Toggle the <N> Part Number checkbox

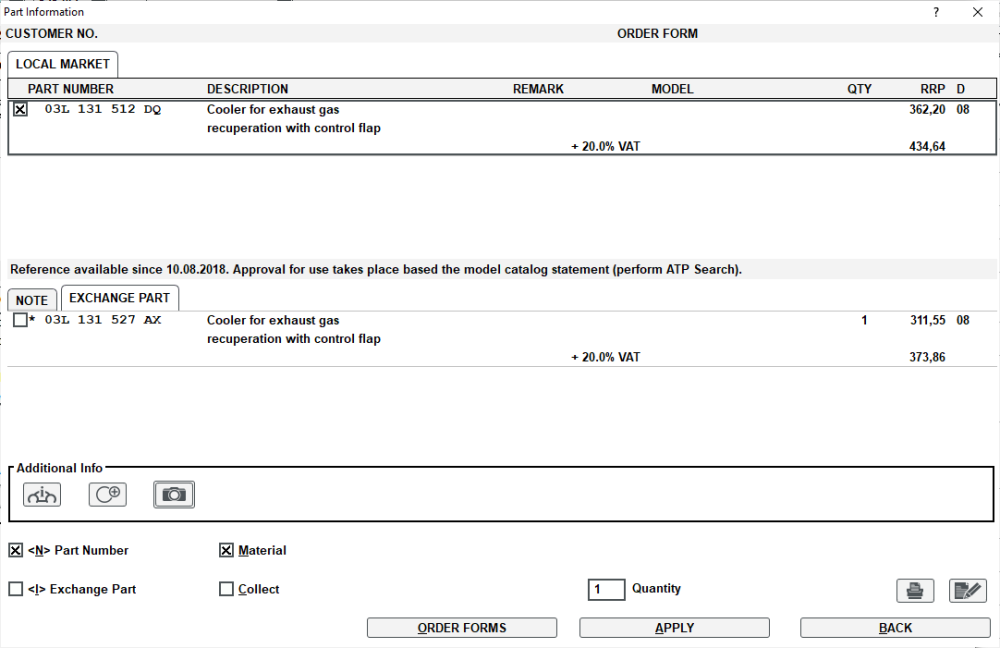pos(16,550)
